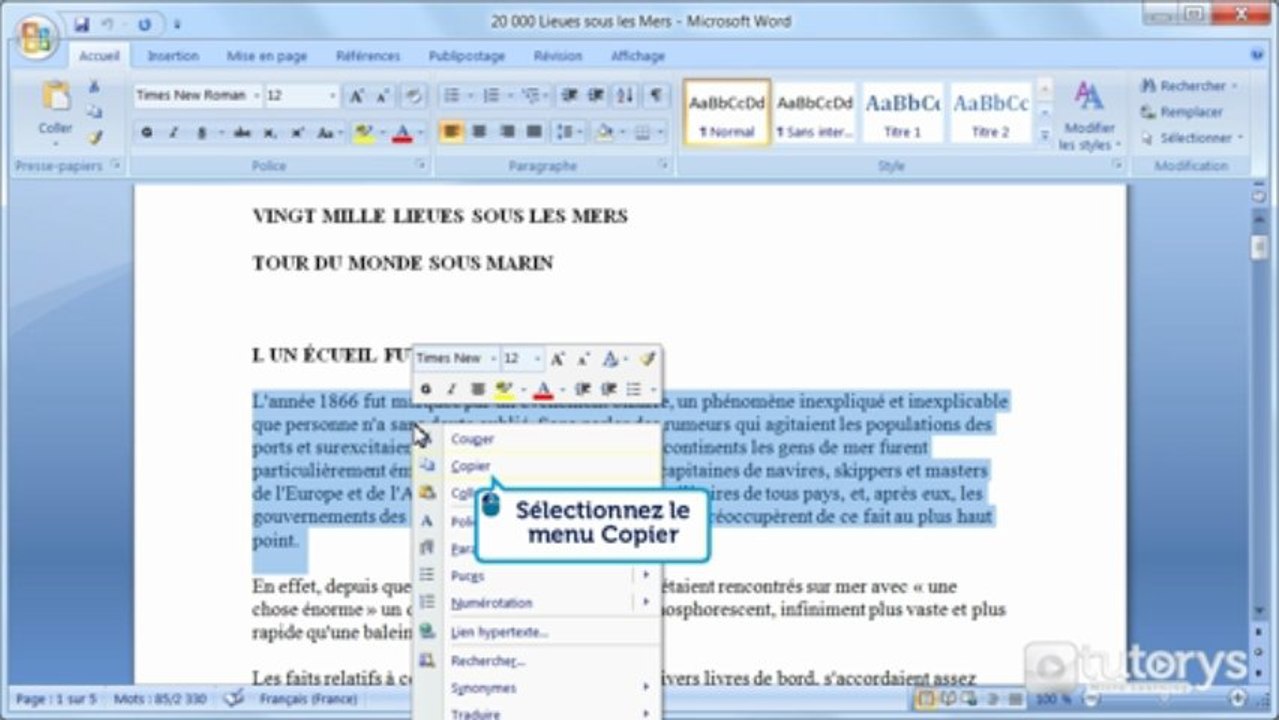The height and width of the screenshot is (720, 1279).
Task: Click the Coller paste icon in ribbon
Action: (x=56, y=97)
